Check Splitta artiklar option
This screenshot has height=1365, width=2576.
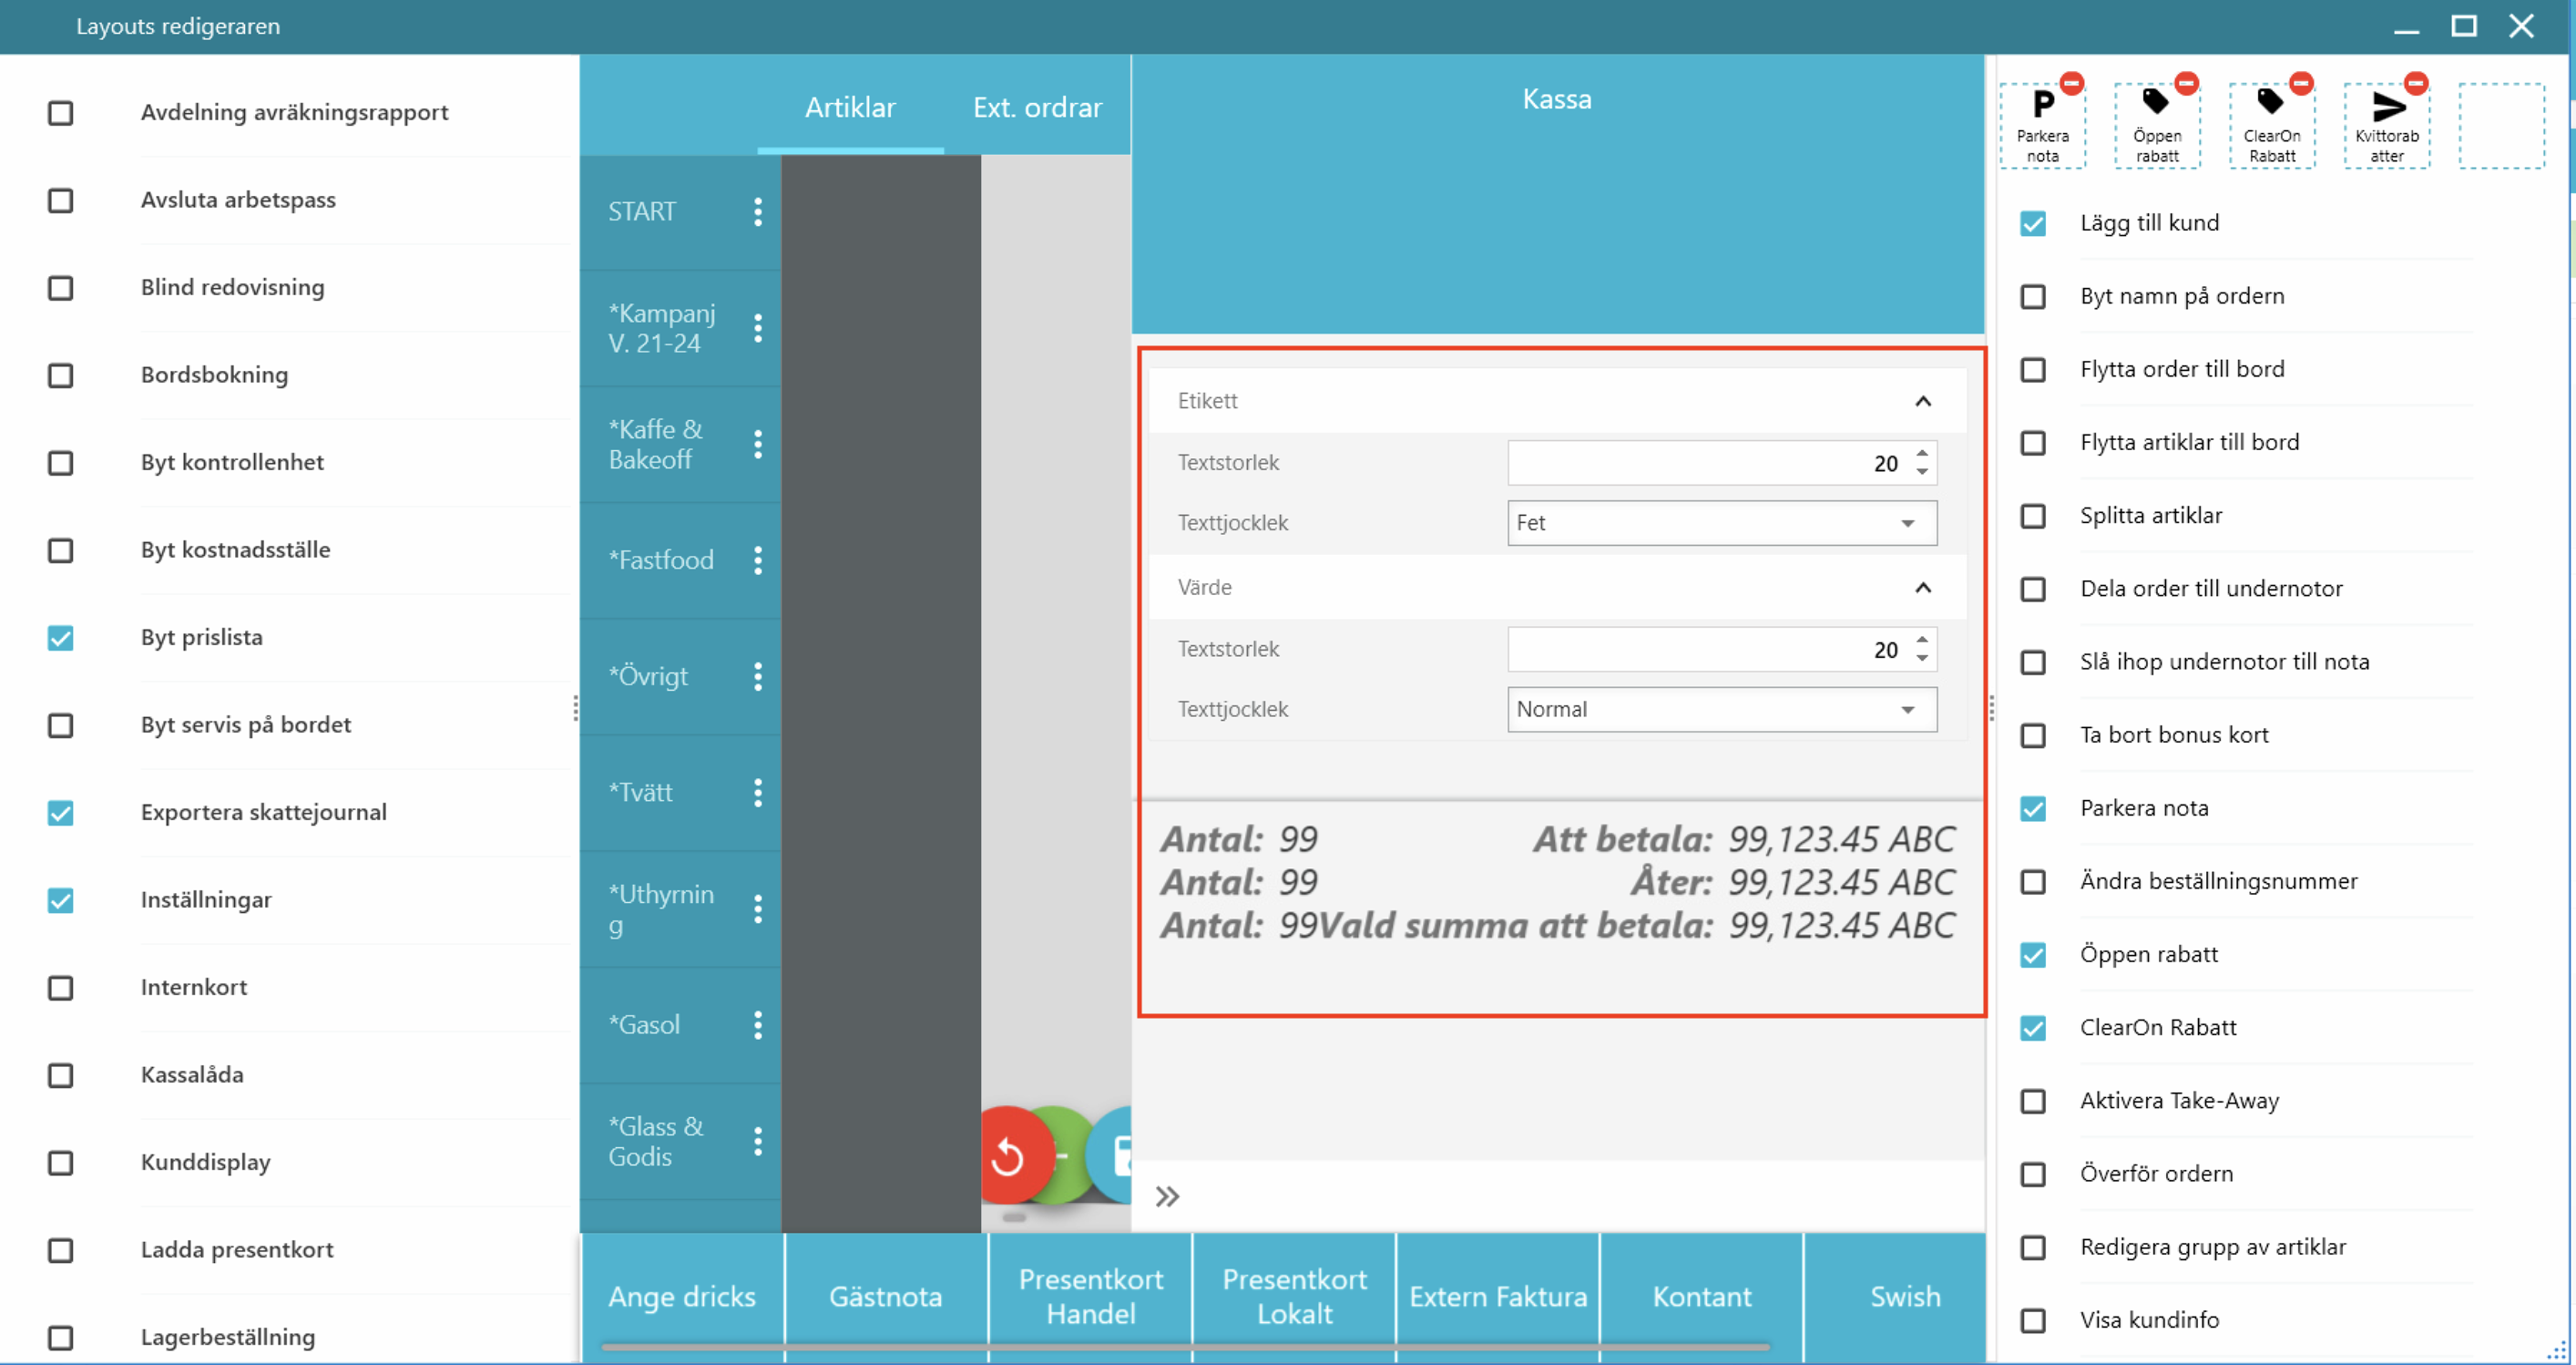click(x=2033, y=516)
